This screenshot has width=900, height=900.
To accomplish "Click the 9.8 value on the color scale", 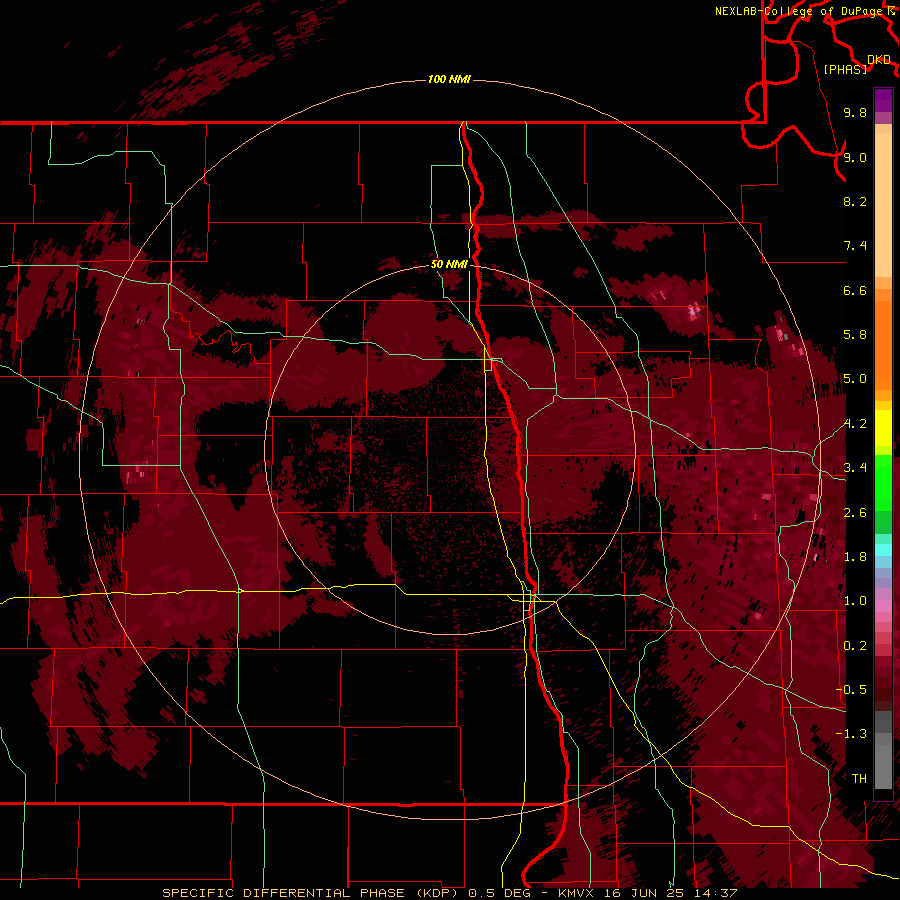I will (855, 112).
